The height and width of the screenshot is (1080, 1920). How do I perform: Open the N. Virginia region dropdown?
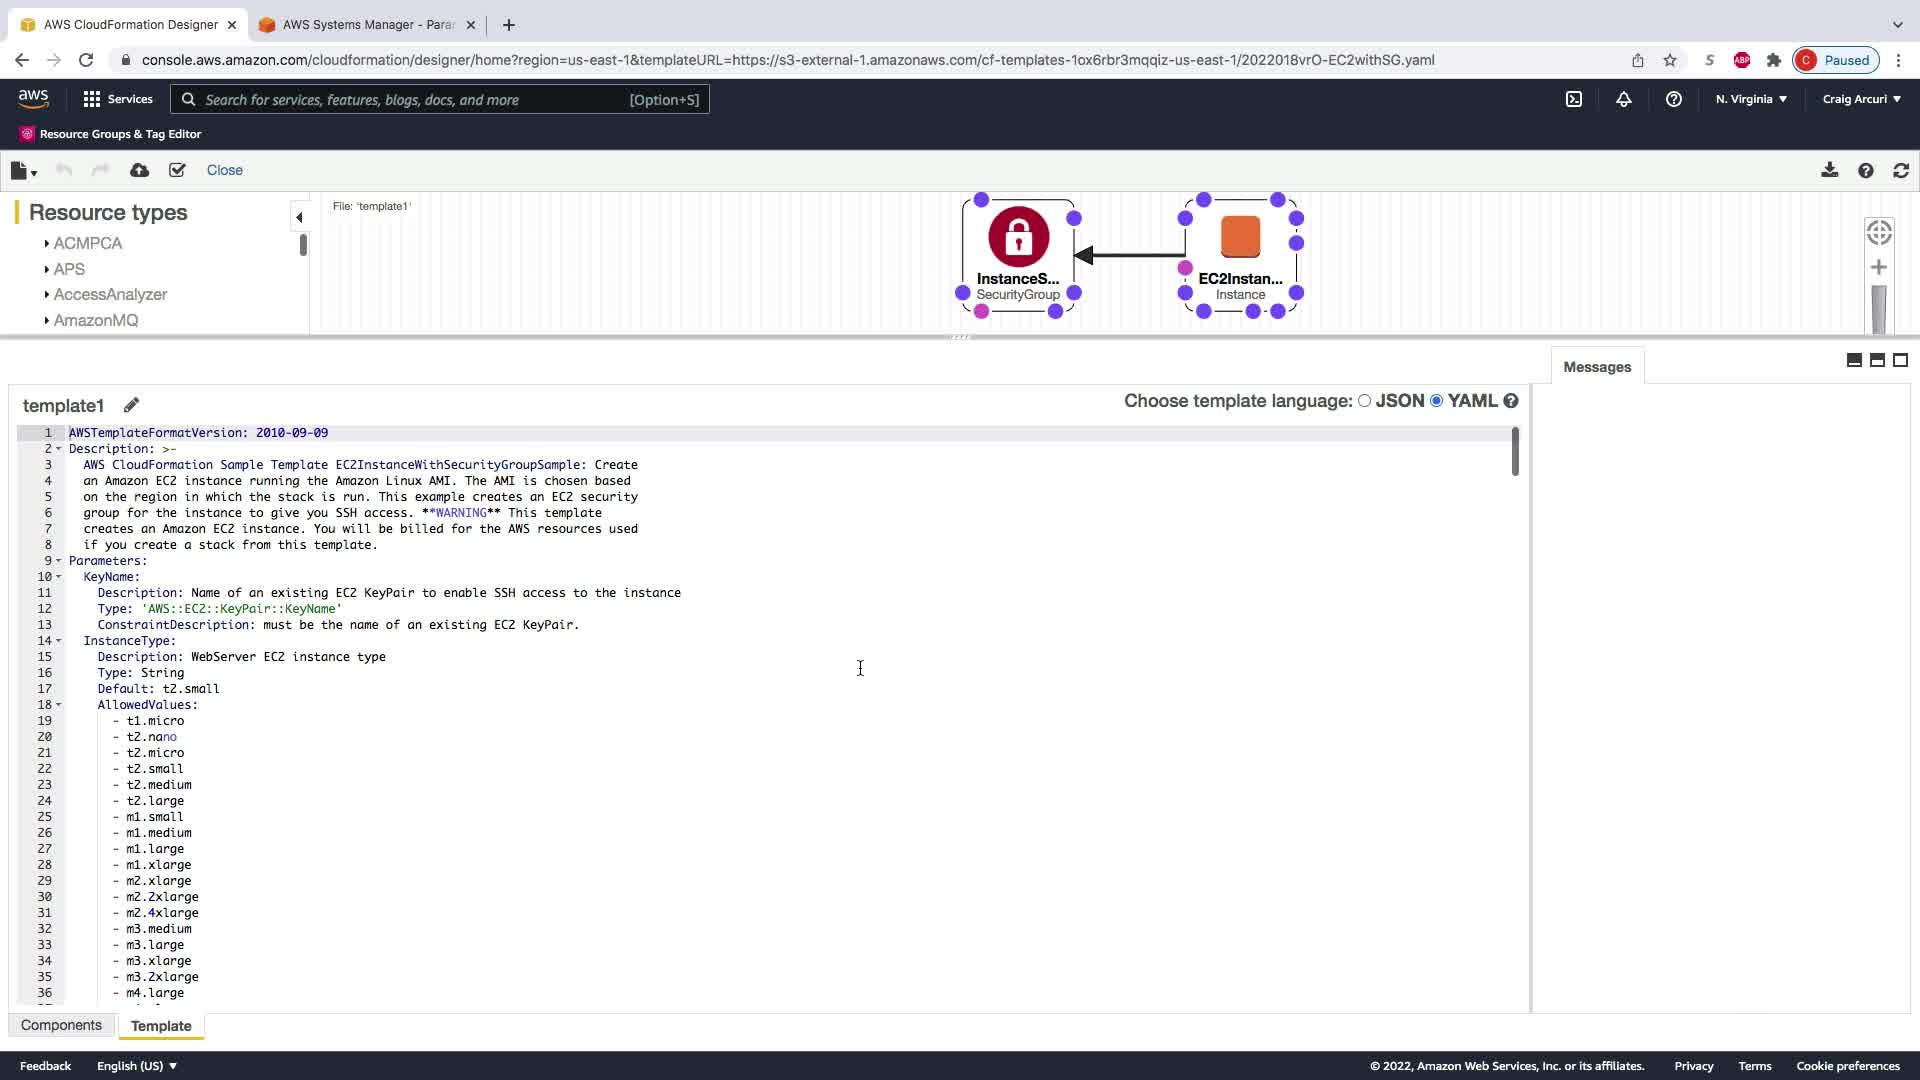[1751, 99]
